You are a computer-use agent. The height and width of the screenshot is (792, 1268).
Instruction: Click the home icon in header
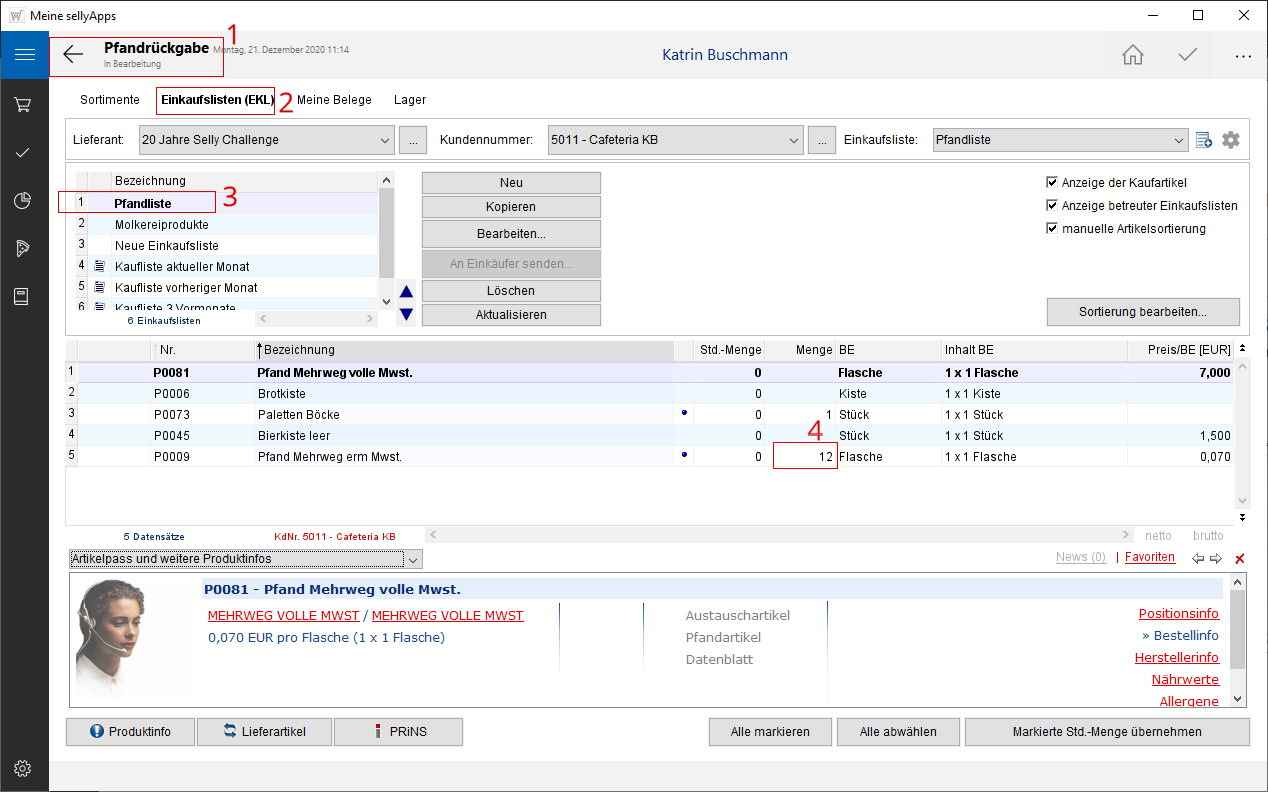tap(1132, 55)
